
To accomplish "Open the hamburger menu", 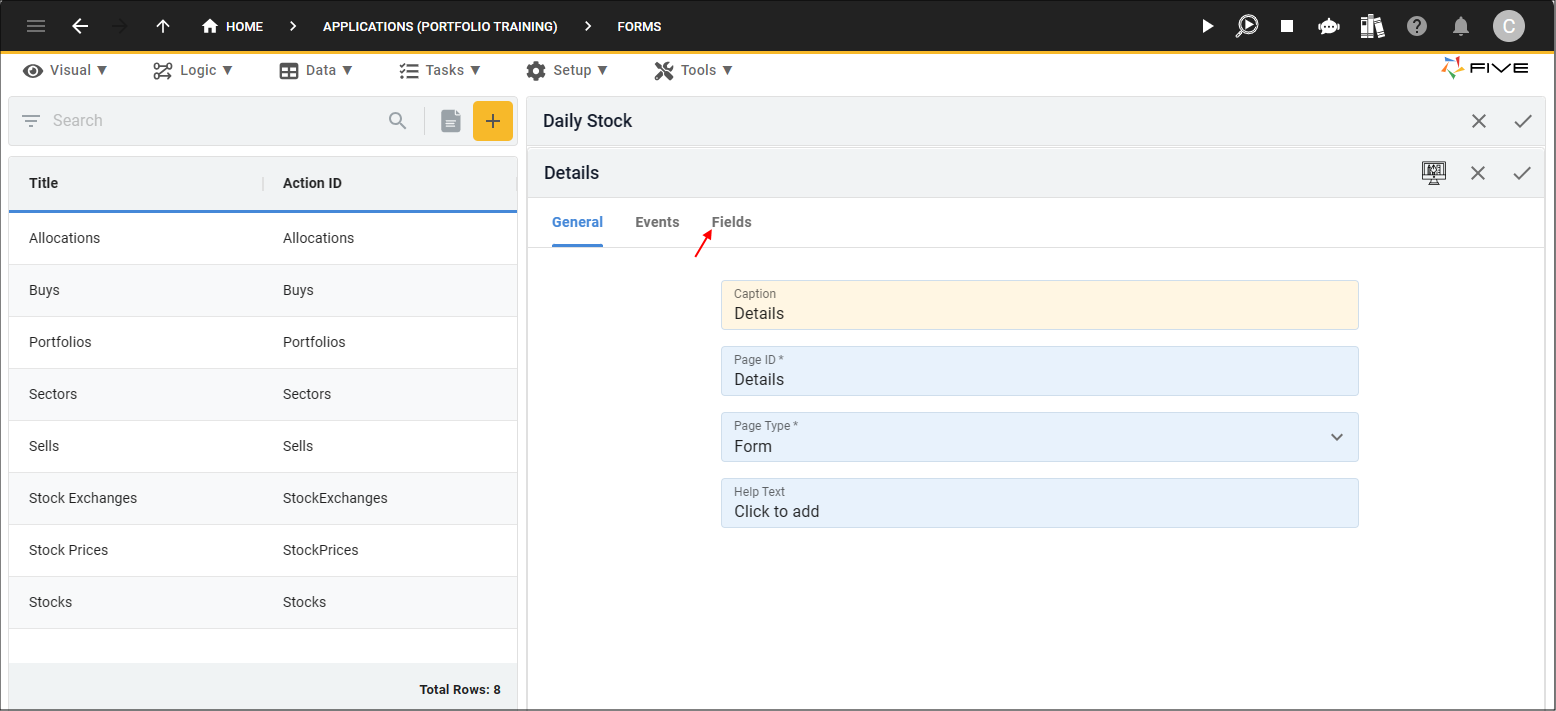I will (x=36, y=26).
